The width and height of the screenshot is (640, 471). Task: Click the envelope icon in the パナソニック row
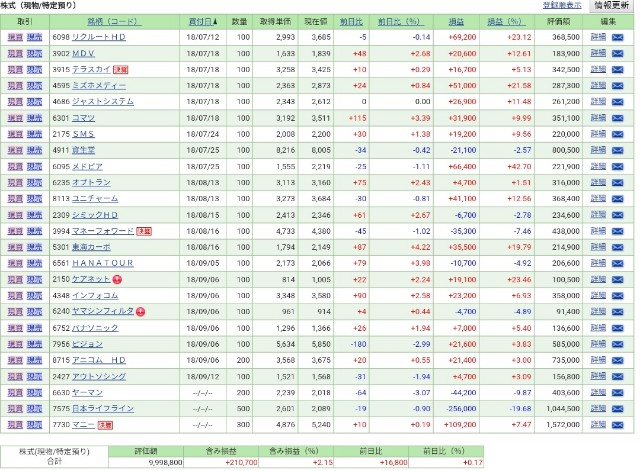(617, 328)
